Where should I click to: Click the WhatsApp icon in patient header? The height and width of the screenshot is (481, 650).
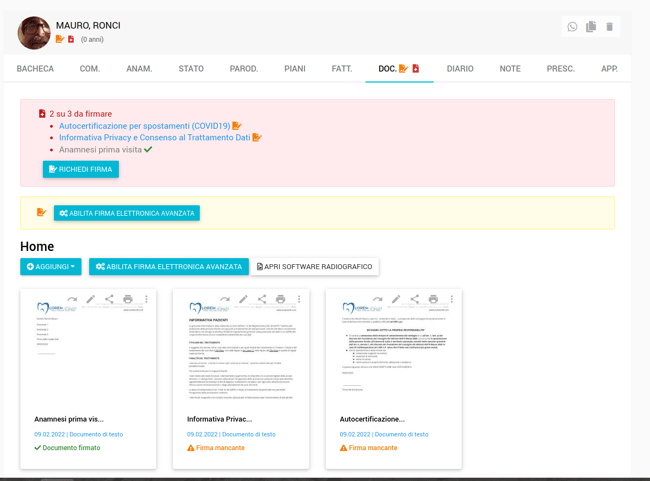(x=572, y=27)
